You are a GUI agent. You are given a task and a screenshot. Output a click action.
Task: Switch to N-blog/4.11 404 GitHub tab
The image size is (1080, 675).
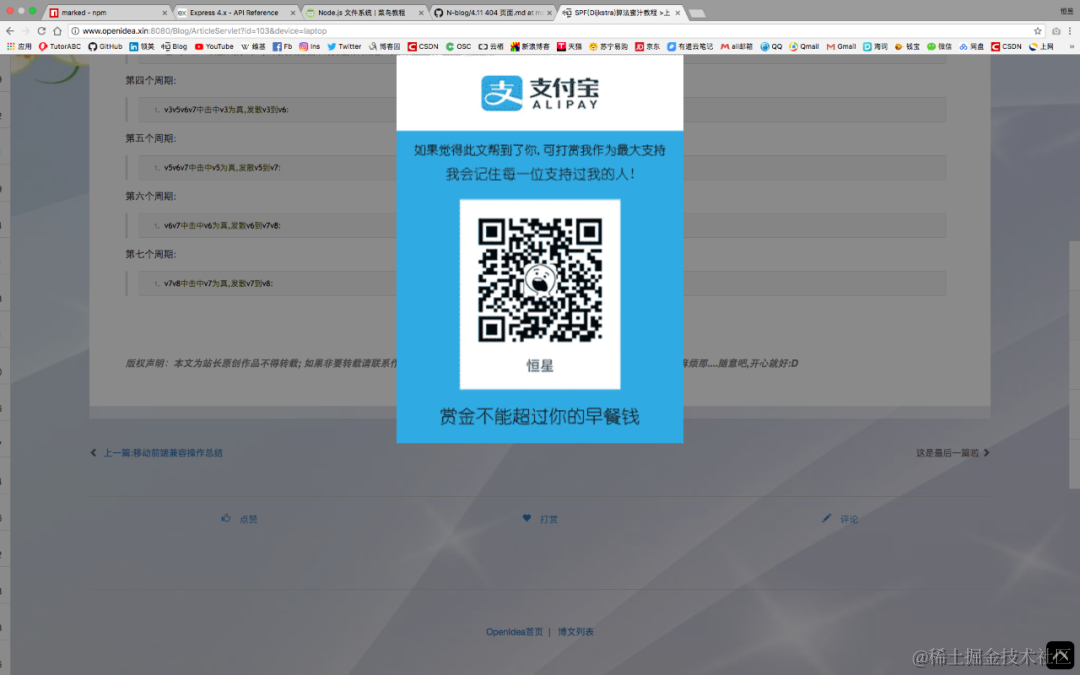pos(492,12)
